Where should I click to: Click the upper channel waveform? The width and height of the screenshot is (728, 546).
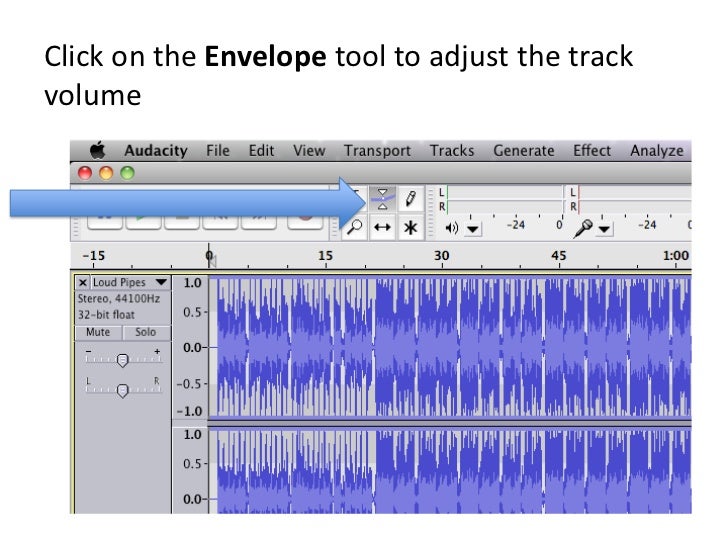click(450, 347)
